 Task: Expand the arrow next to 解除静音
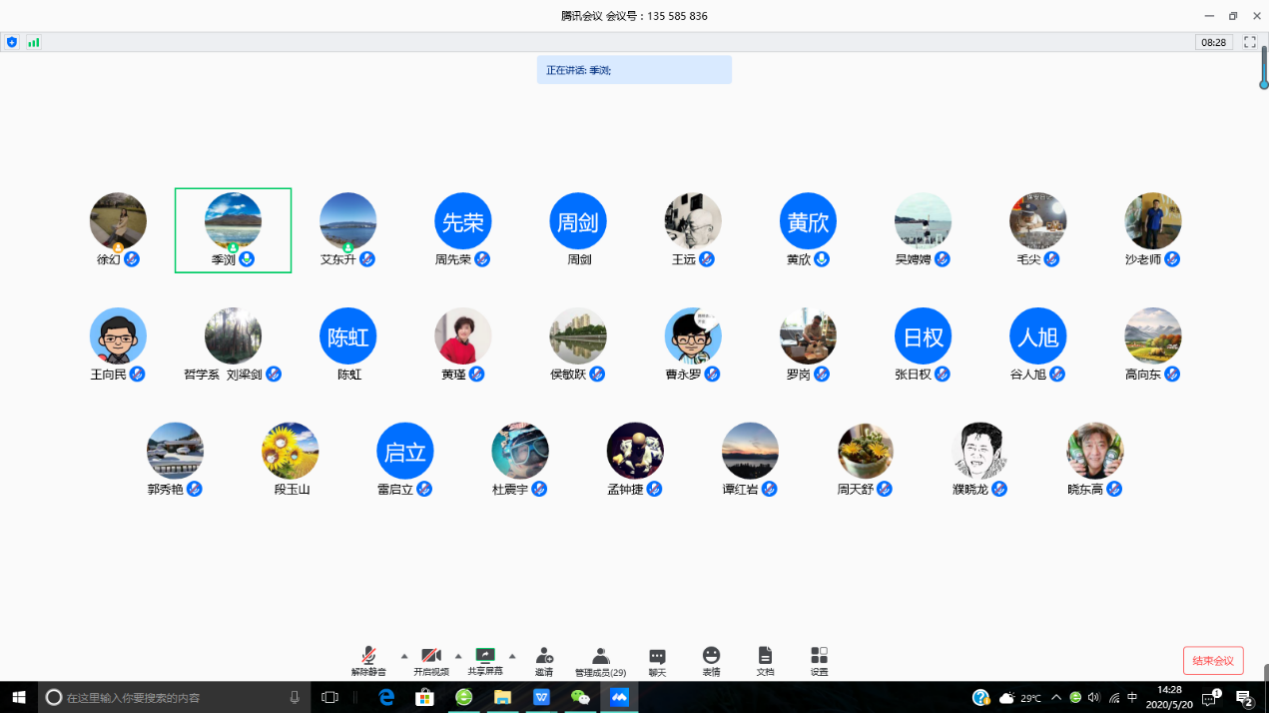[404, 657]
